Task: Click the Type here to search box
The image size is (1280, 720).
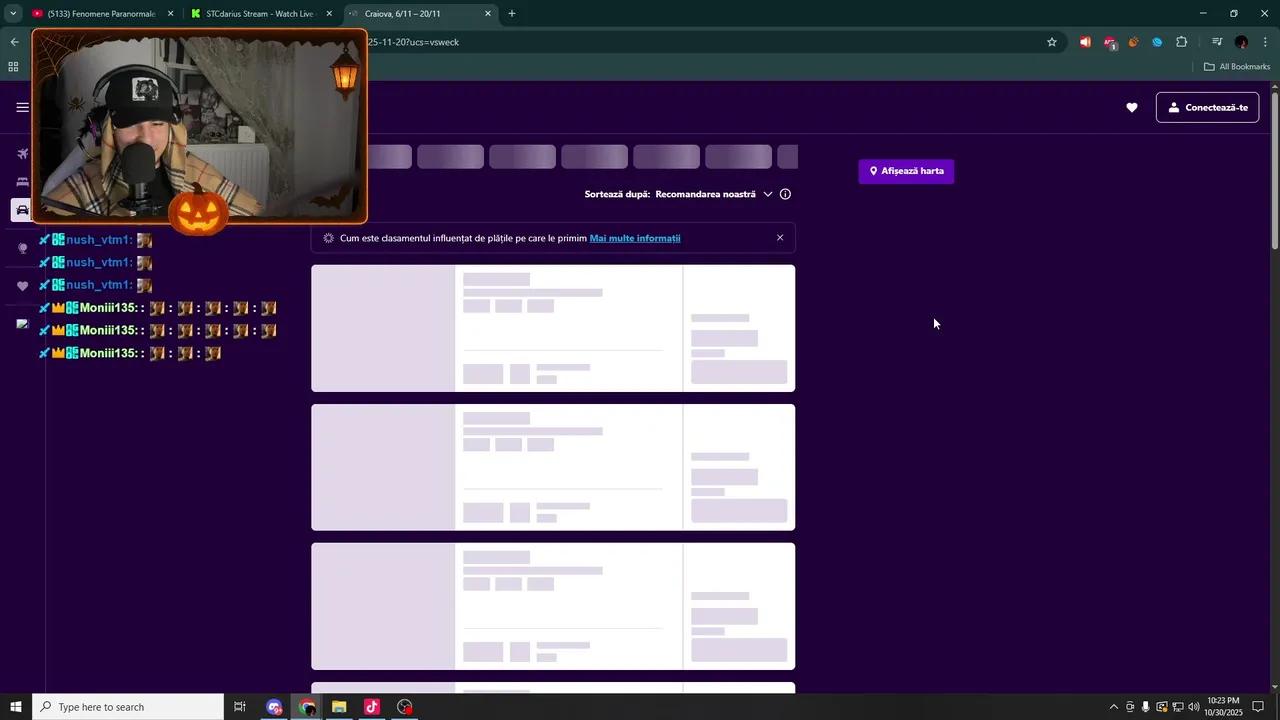Action: coord(128,707)
